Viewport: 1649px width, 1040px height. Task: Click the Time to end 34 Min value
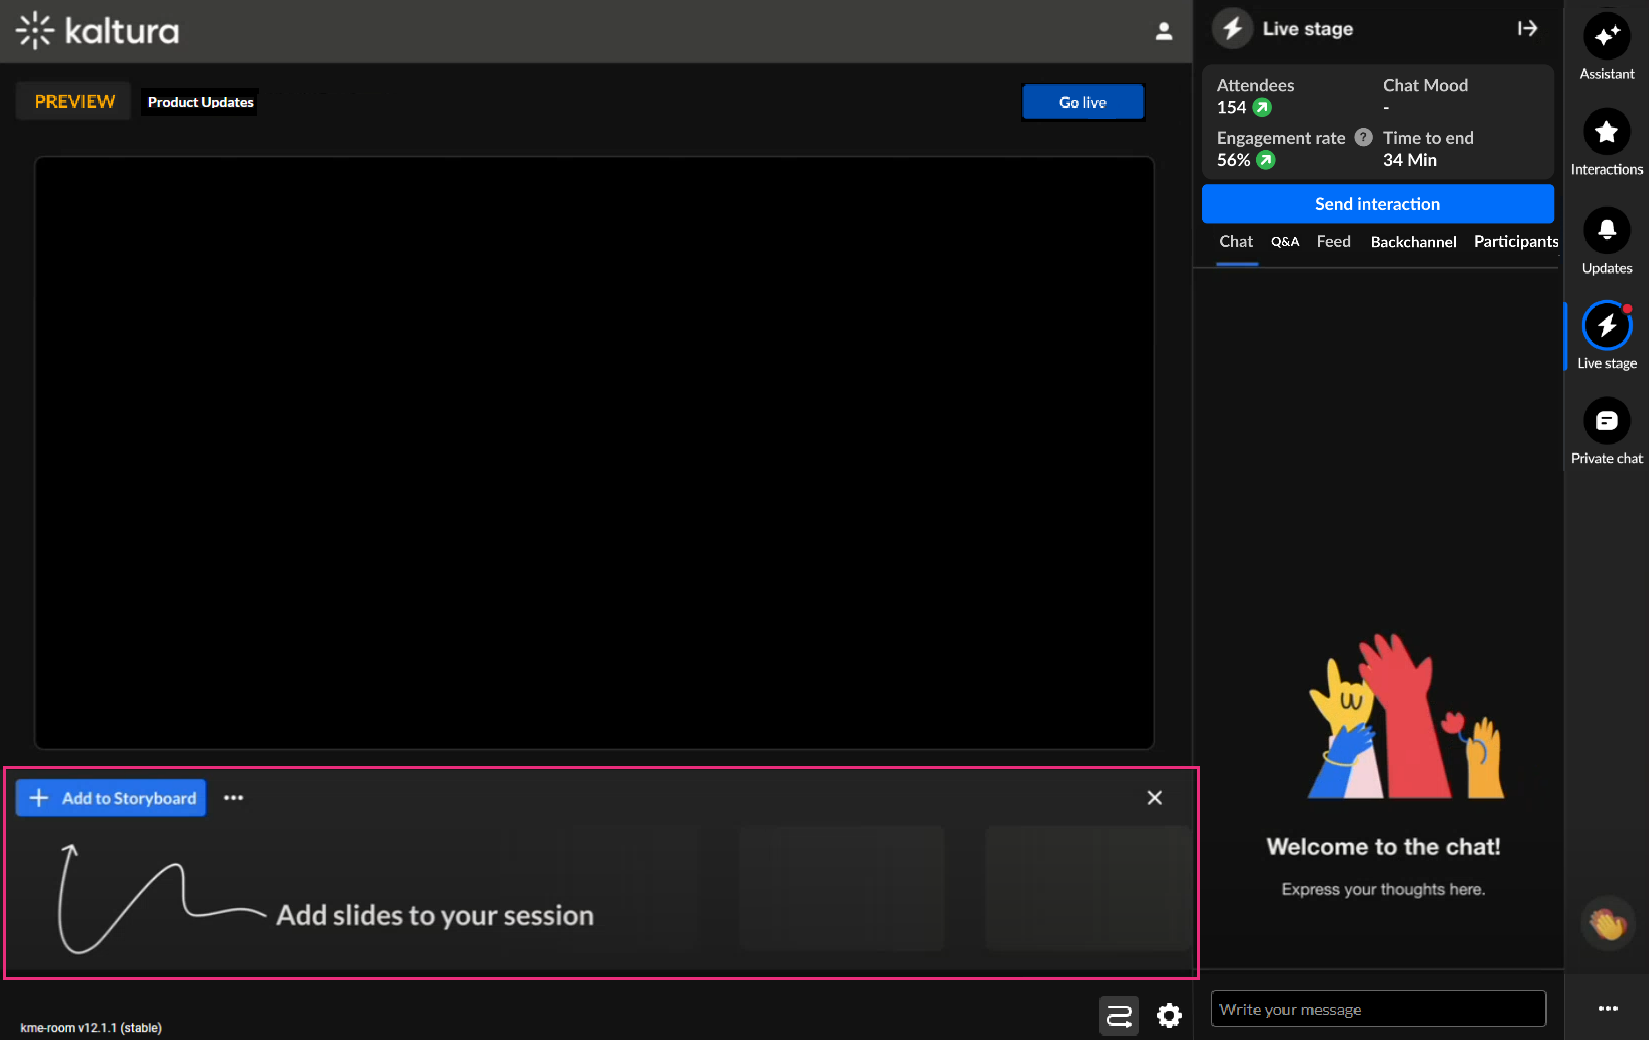1410,160
